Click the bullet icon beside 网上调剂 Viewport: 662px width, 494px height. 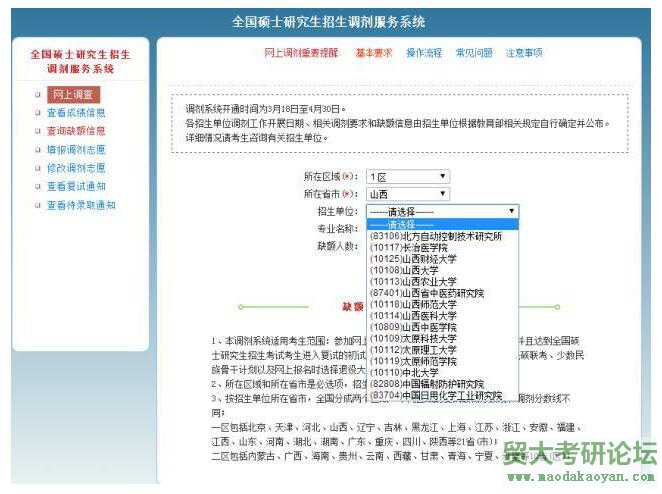coord(38,95)
